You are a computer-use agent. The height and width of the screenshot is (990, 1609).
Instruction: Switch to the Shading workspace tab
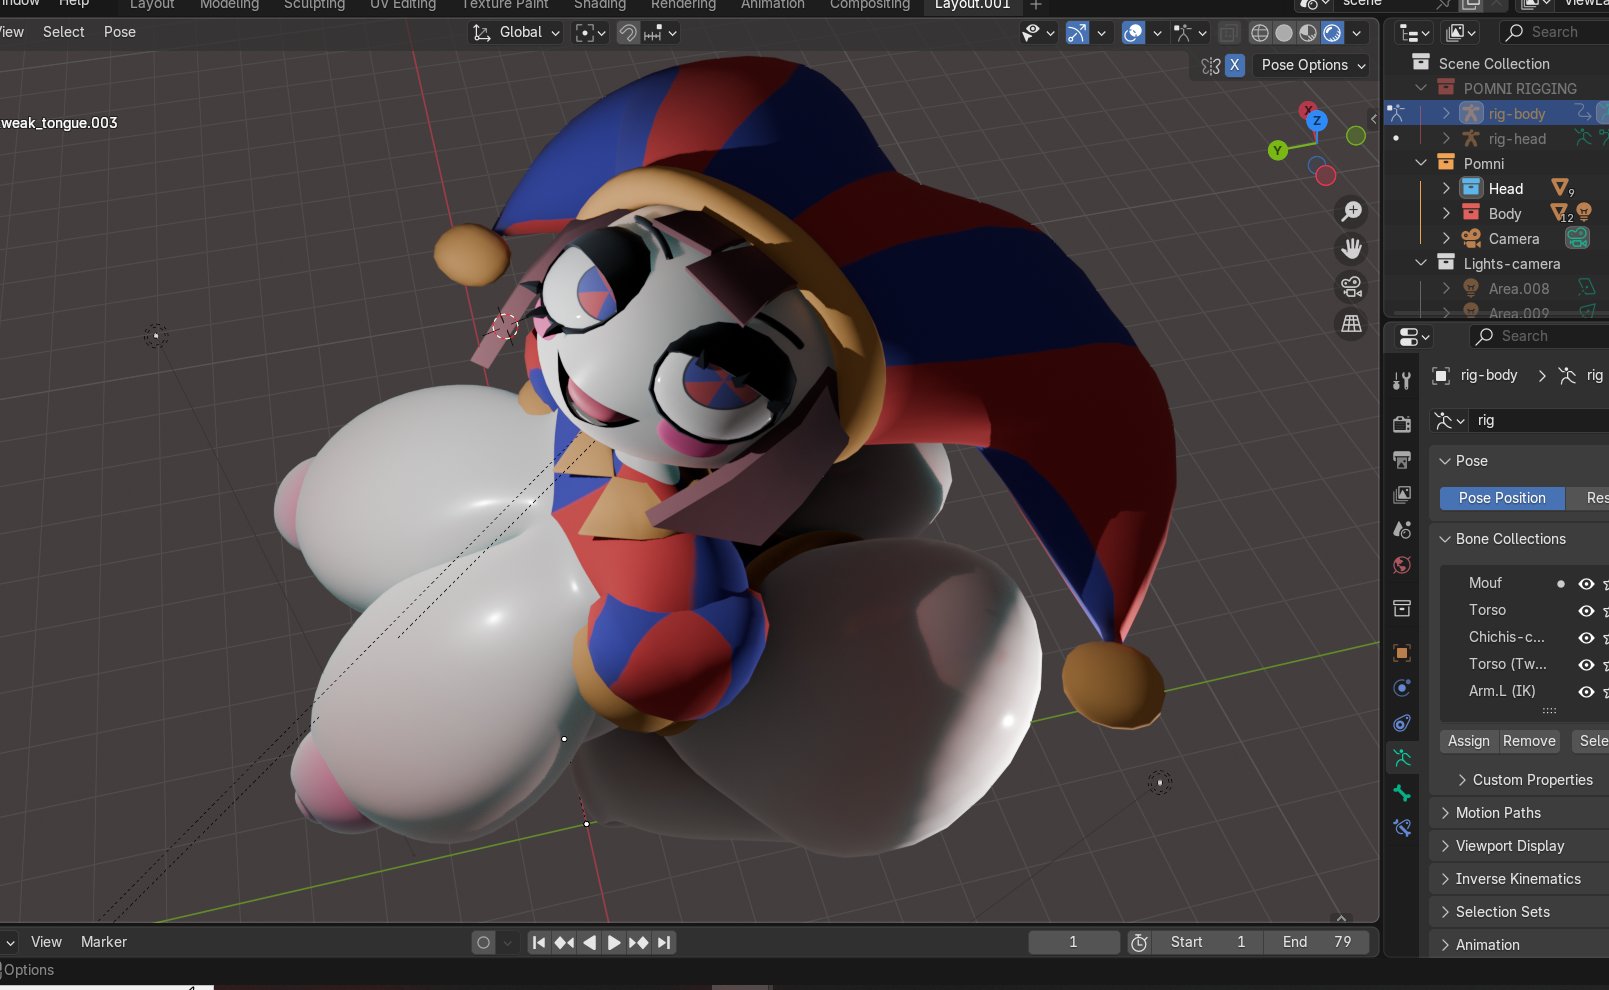point(600,5)
